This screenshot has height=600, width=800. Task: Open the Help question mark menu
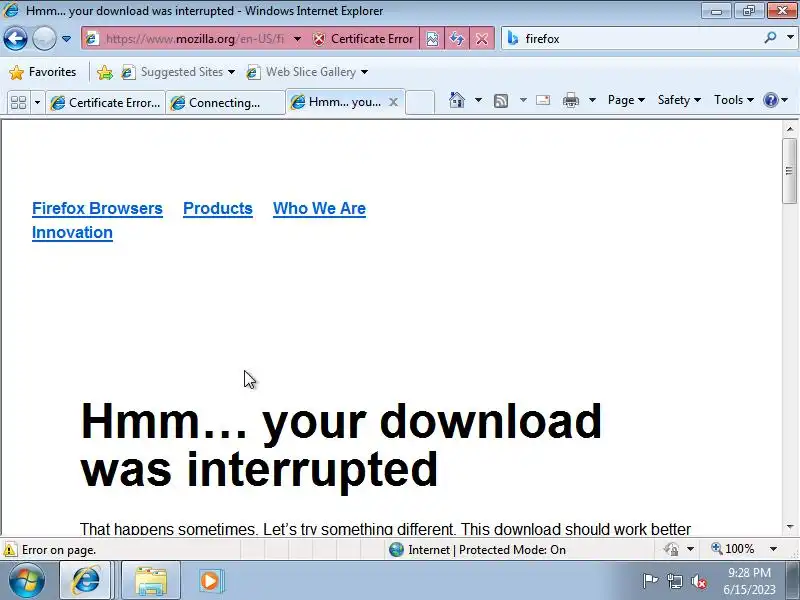point(775,100)
